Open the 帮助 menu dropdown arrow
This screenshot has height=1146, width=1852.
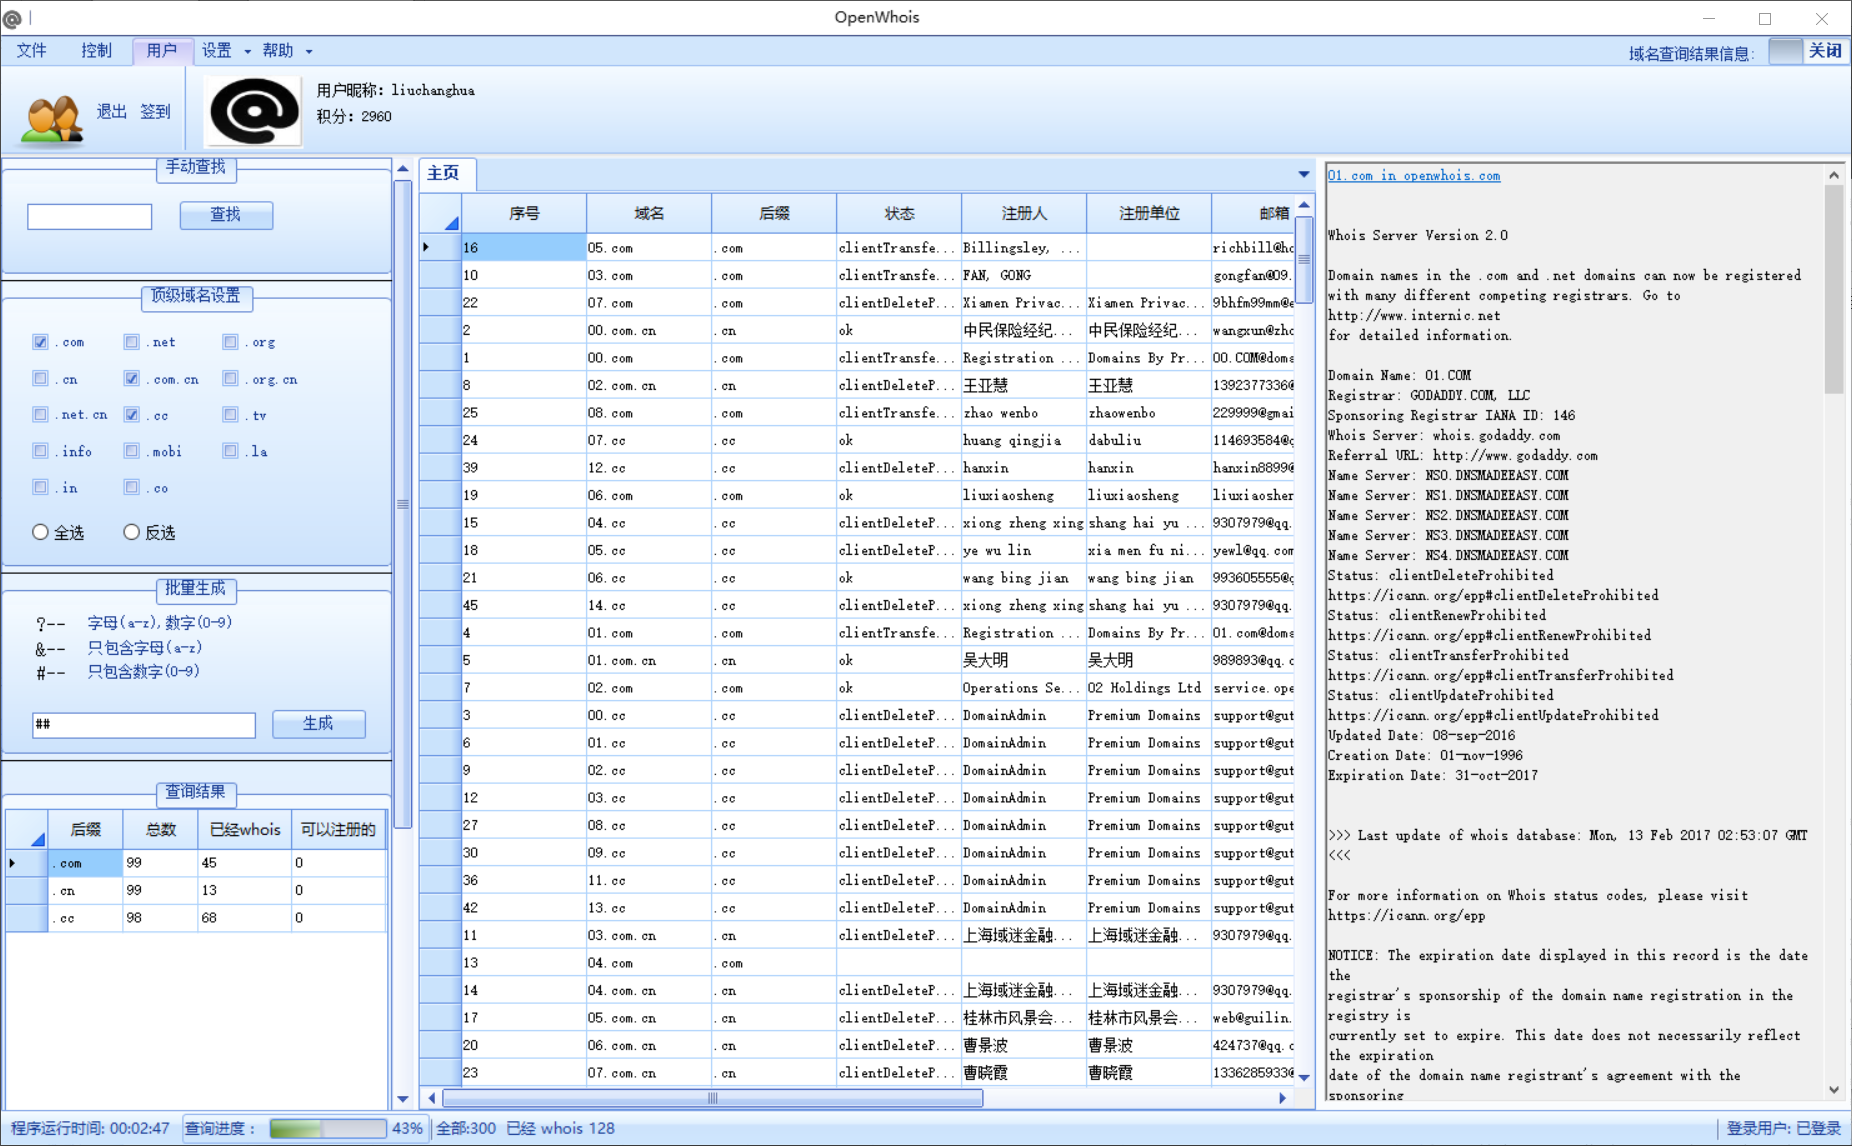tap(309, 51)
